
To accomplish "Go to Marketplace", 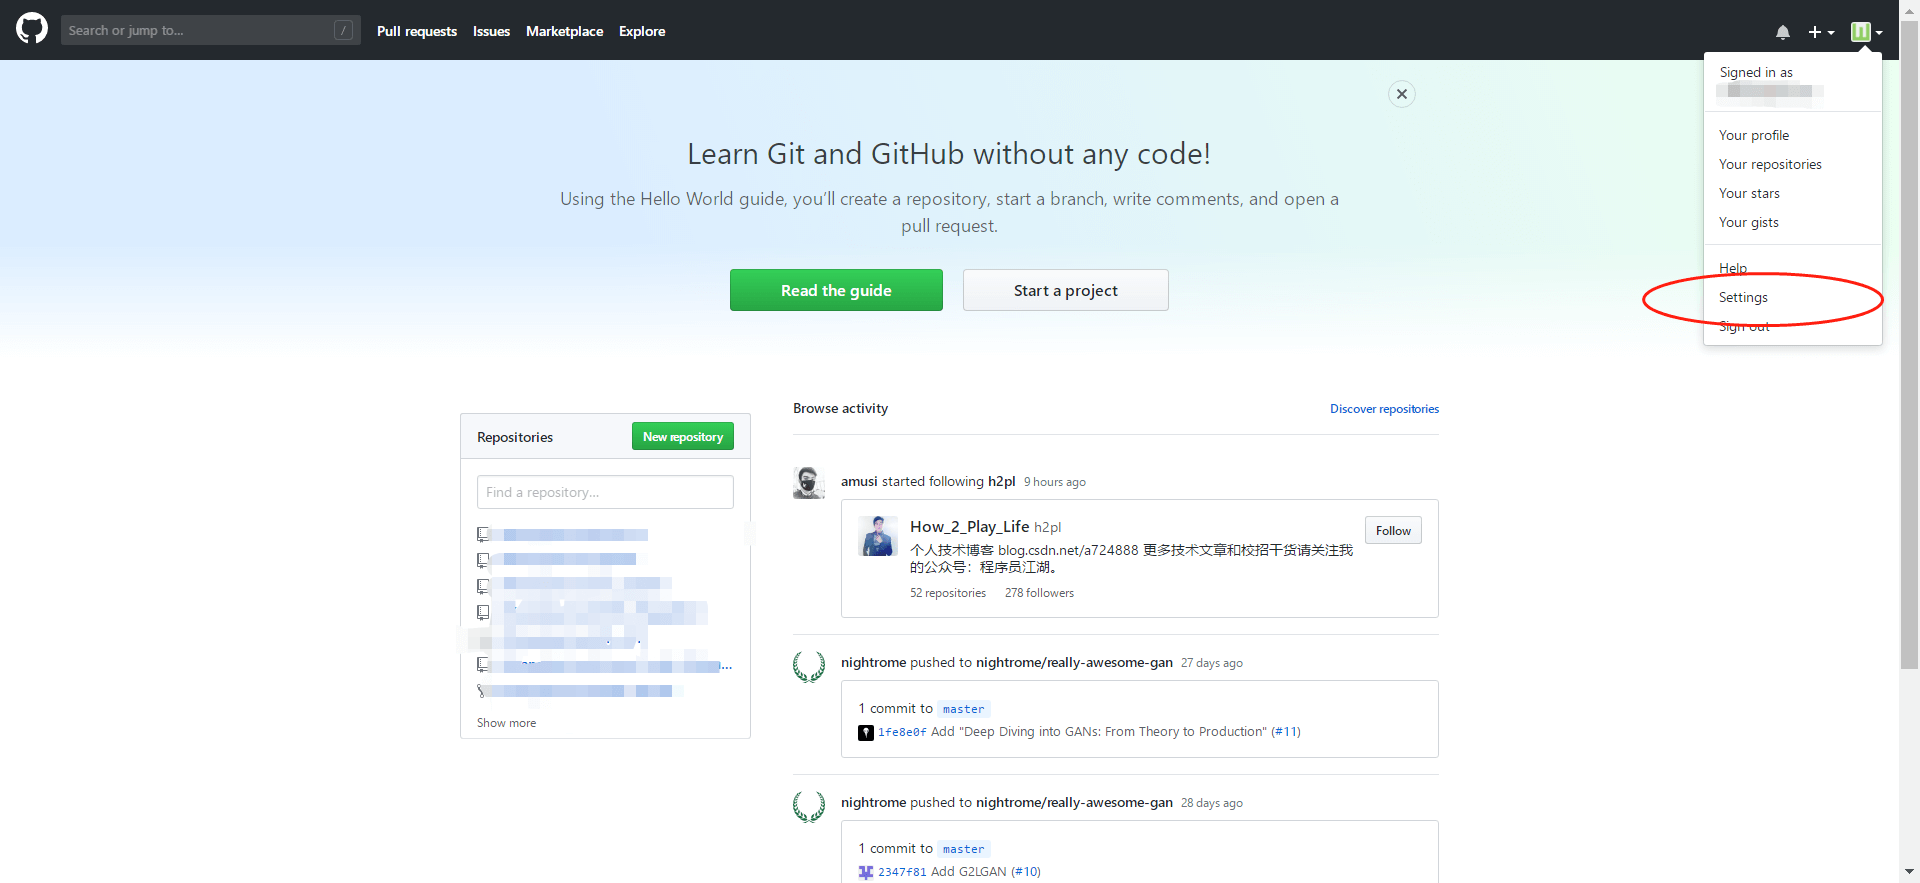I will [564, 31].
